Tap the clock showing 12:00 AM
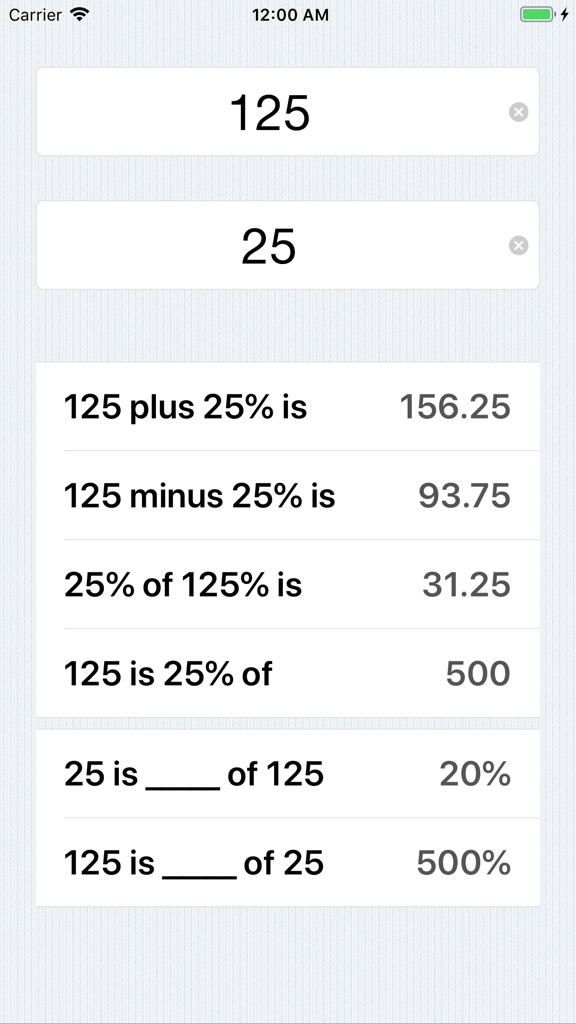This screenshot has height=1024, width=576. point(288,15)
